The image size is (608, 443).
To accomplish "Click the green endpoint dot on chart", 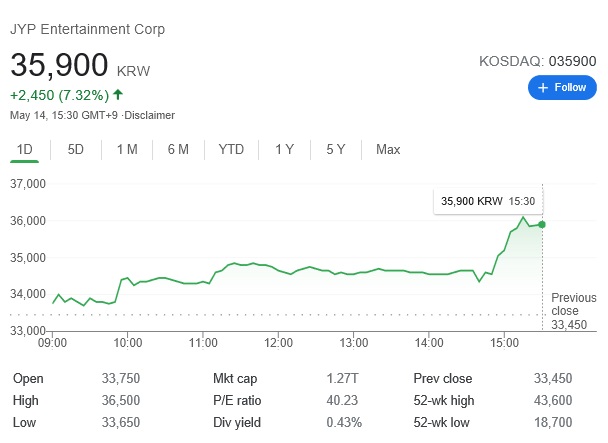I will click(x=542, y=224).
